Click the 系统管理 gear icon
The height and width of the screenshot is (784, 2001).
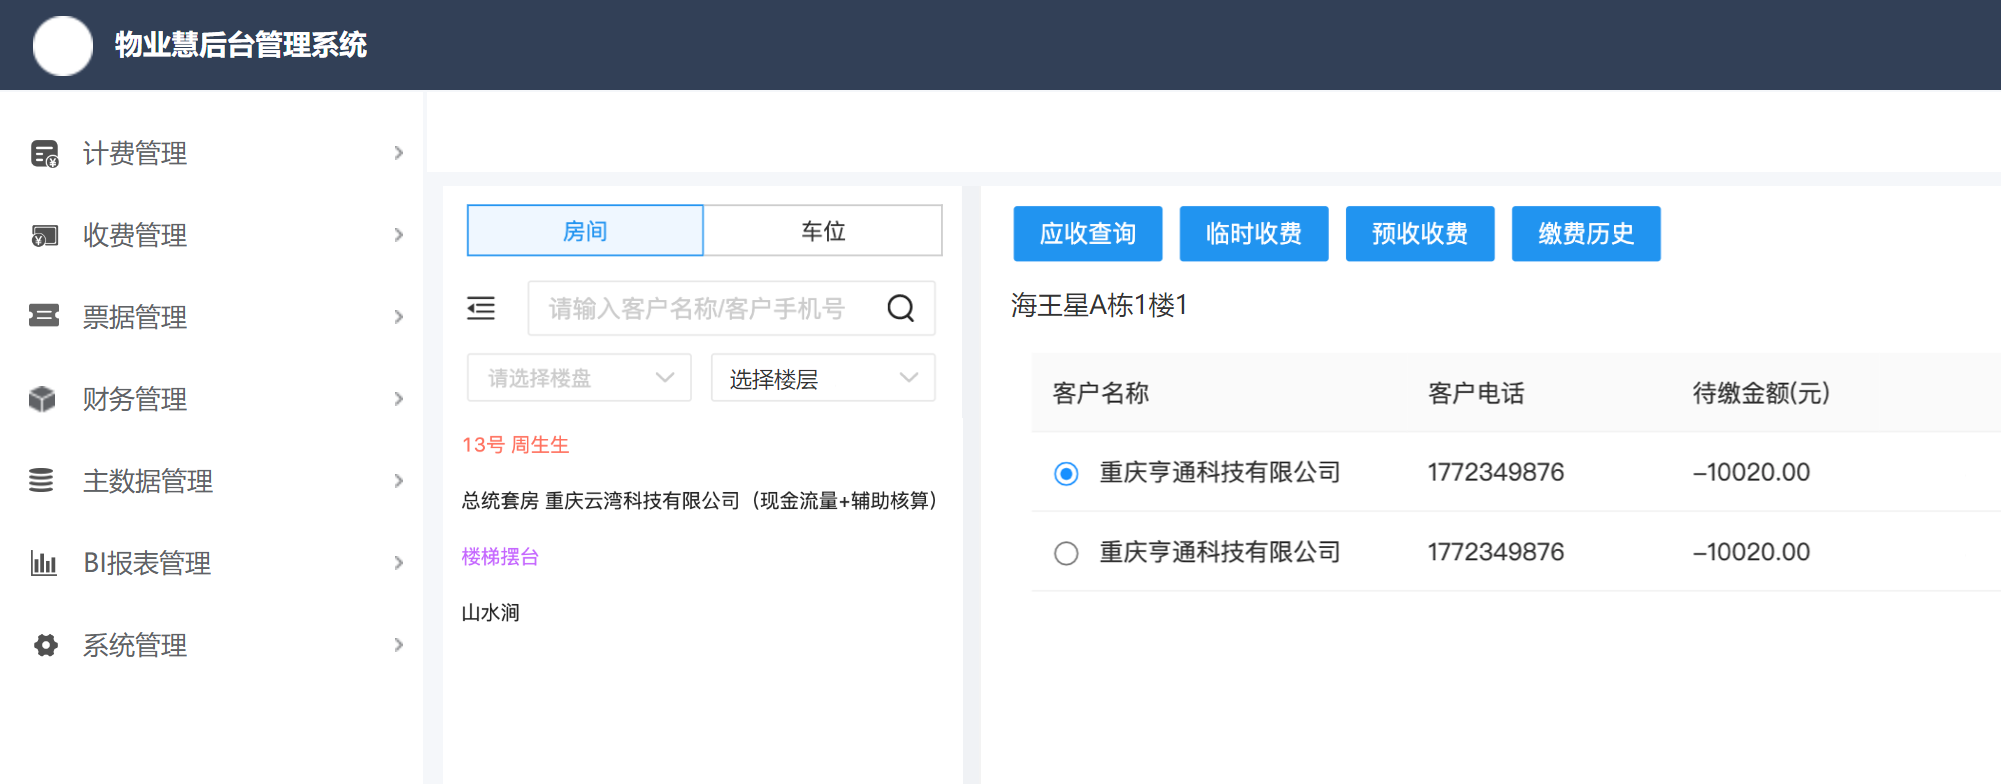coord(45,645)
